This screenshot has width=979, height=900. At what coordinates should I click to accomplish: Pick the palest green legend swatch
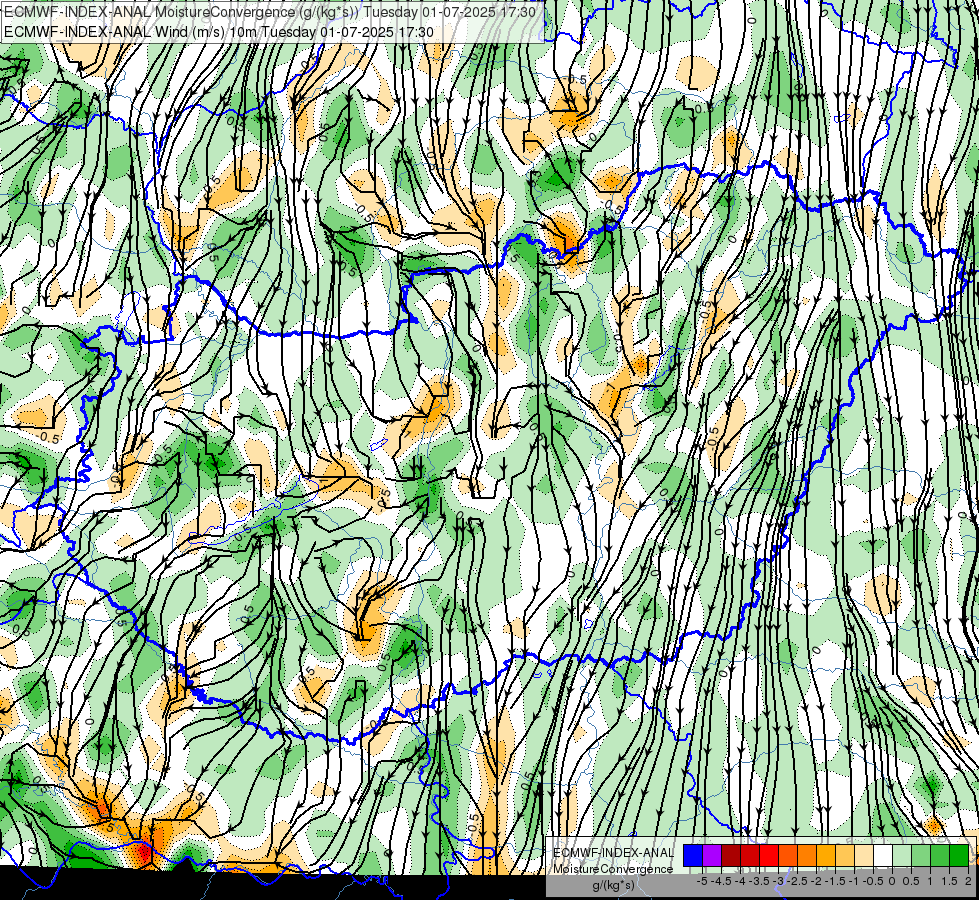coord(902,856)
